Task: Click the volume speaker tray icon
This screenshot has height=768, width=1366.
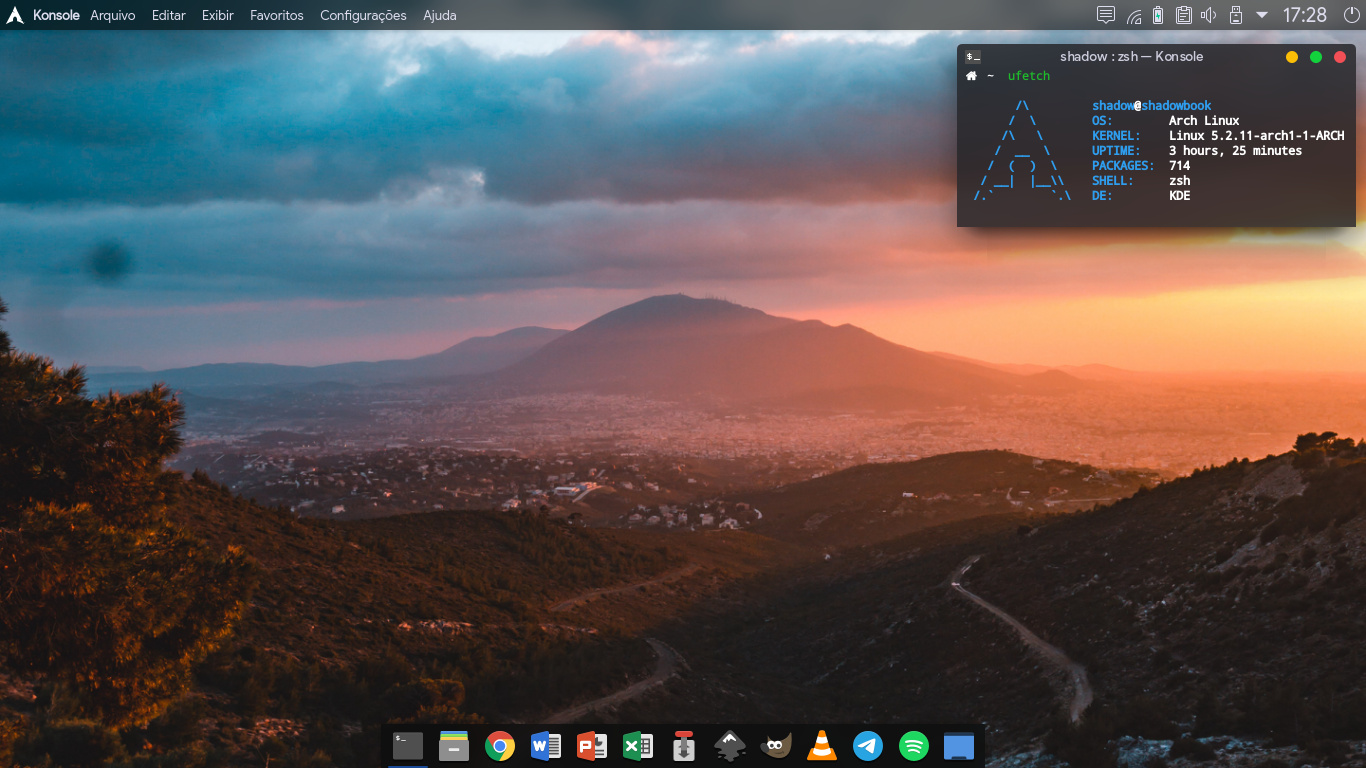Action: coord(1208,15)
